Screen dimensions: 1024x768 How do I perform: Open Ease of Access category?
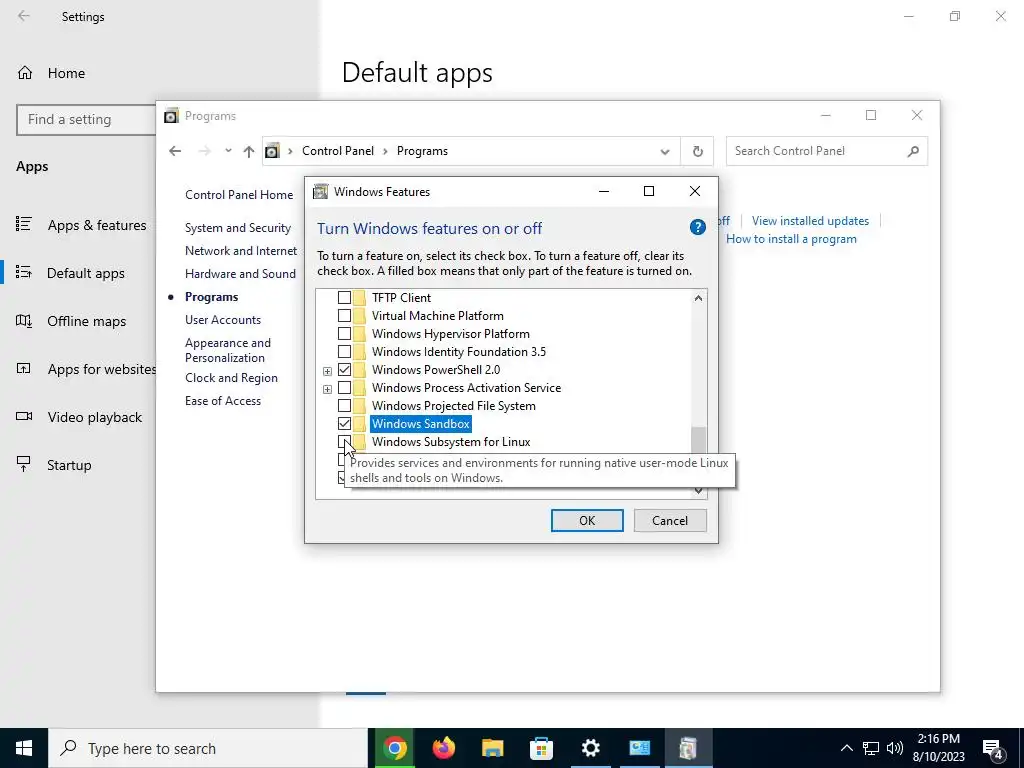(x=223, y=401)
